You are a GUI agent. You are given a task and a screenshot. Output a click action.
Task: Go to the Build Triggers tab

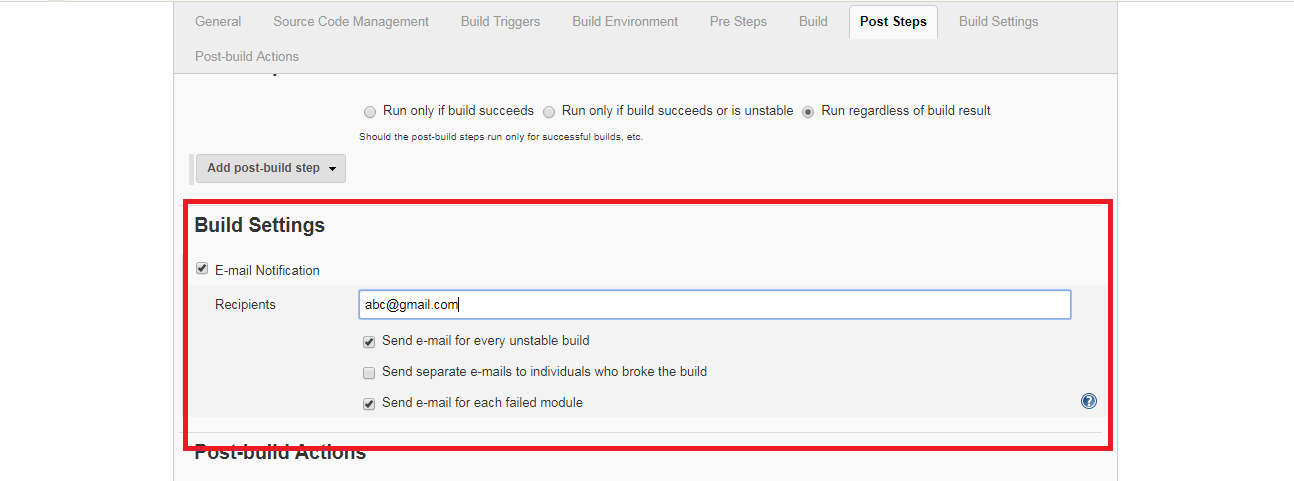pos(501,21)
